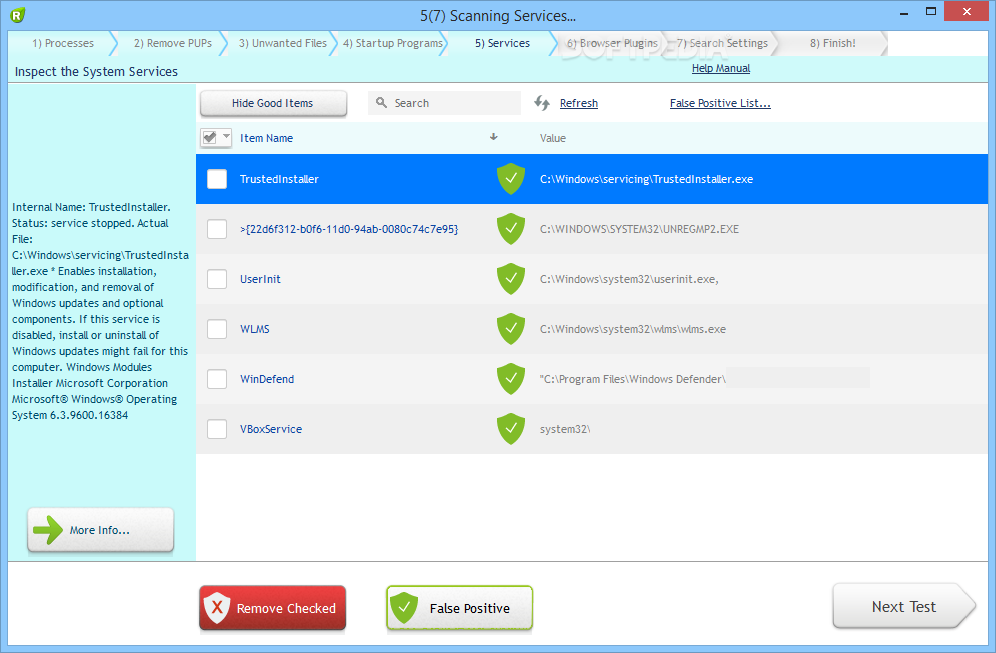Go to the 8) Finish! step
Screen dimensions: 996x653
832,43
